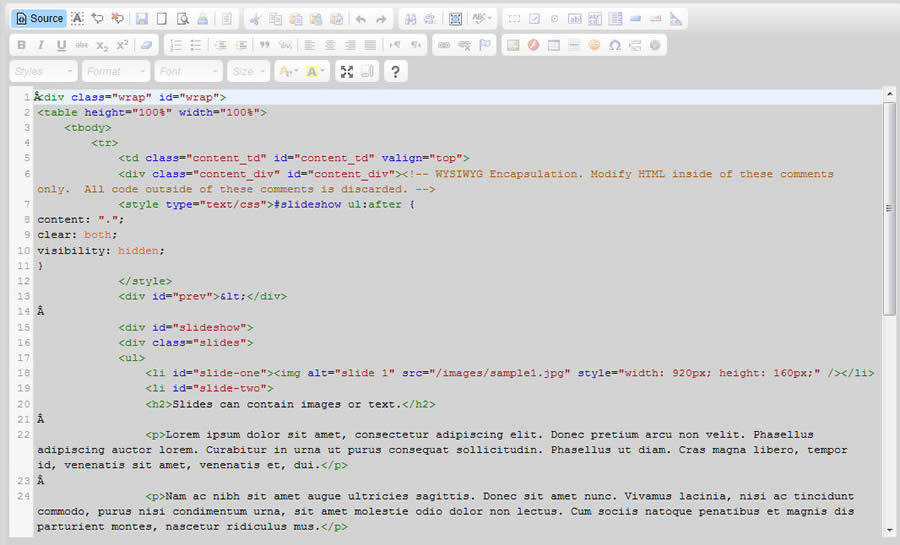Click the question mark About button

coord(395,72)
